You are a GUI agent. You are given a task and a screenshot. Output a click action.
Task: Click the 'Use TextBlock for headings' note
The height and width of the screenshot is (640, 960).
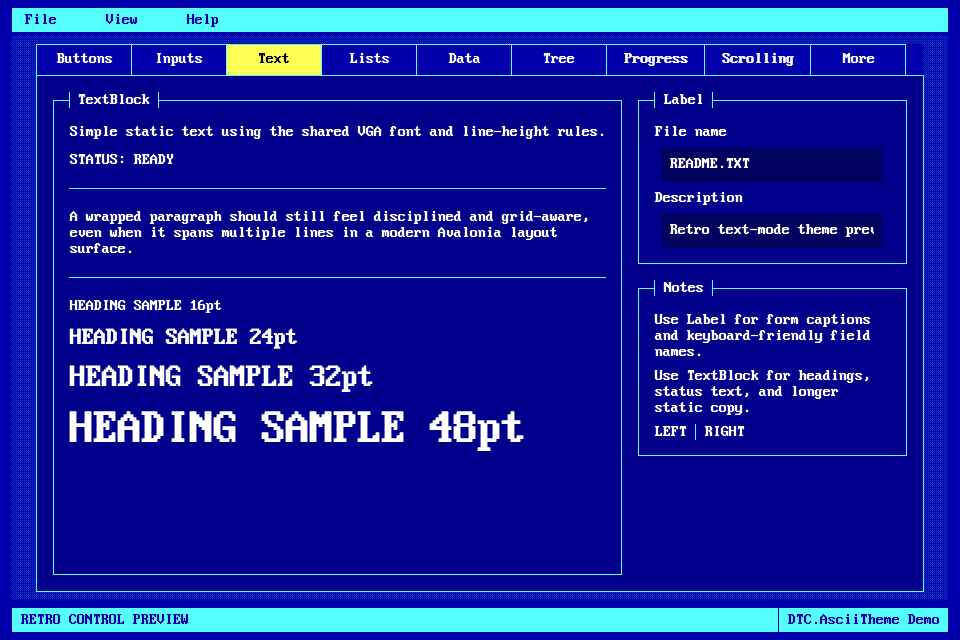762,392
